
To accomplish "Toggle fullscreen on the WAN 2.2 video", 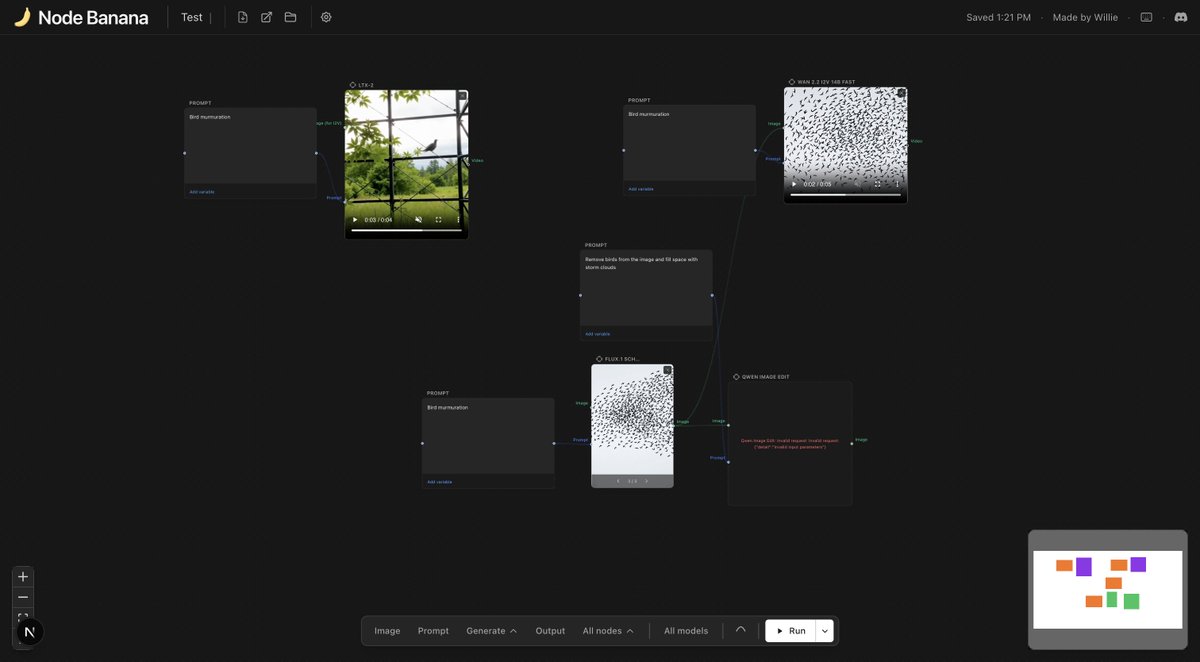I will click(878, 184).
